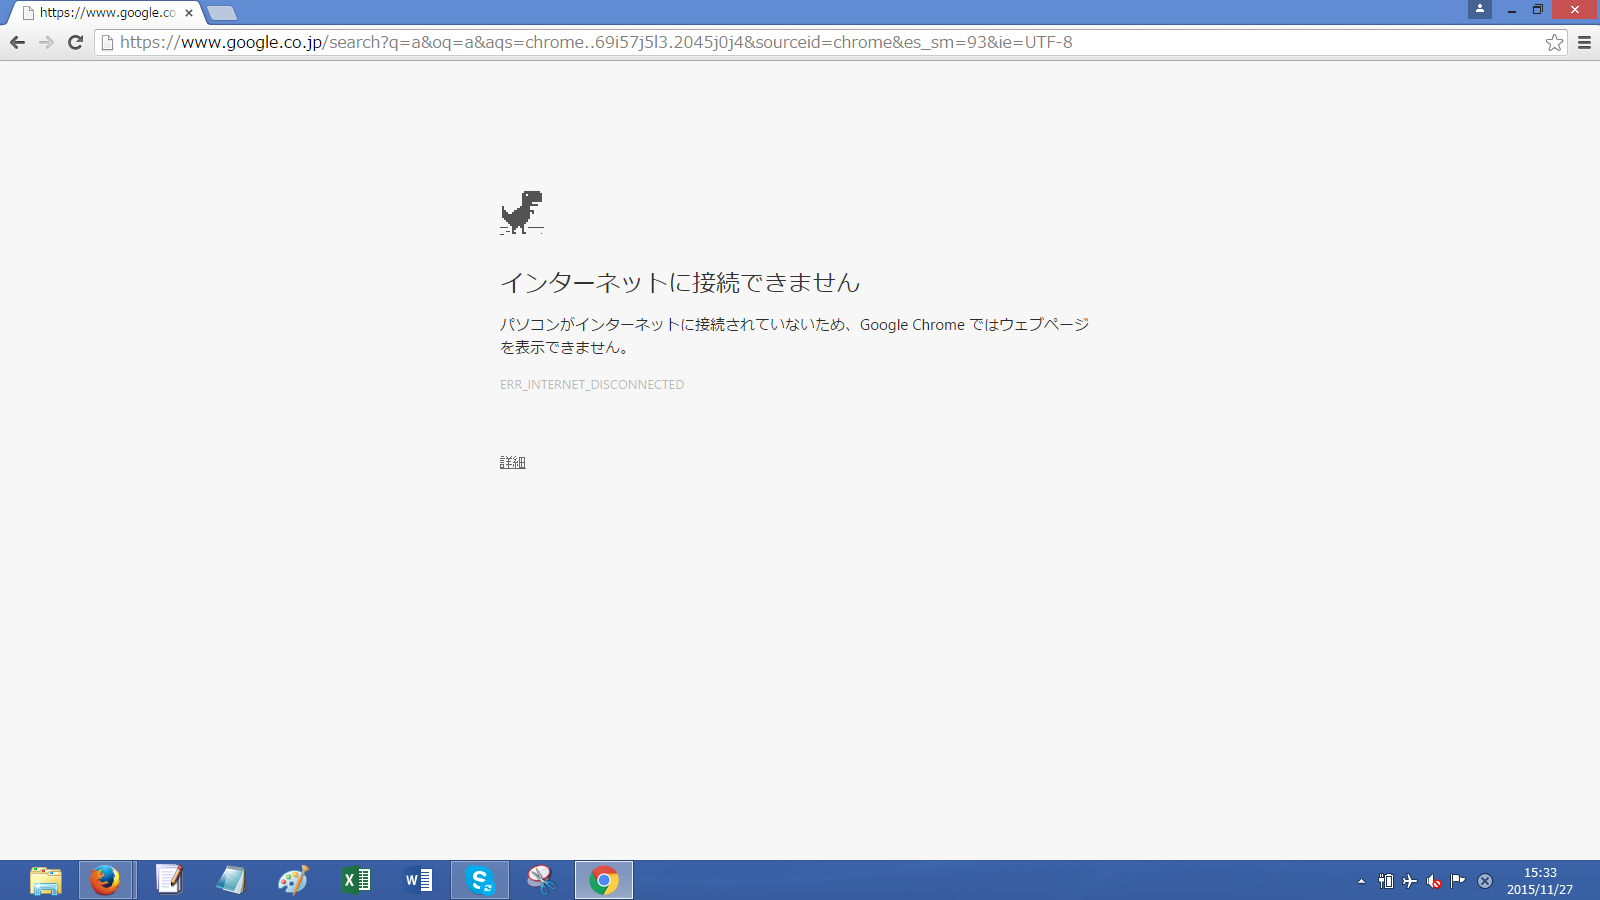This screenshot has height=900, width=1600.
Task: Go back using the browser back arrow
Action: coord(17,42)
